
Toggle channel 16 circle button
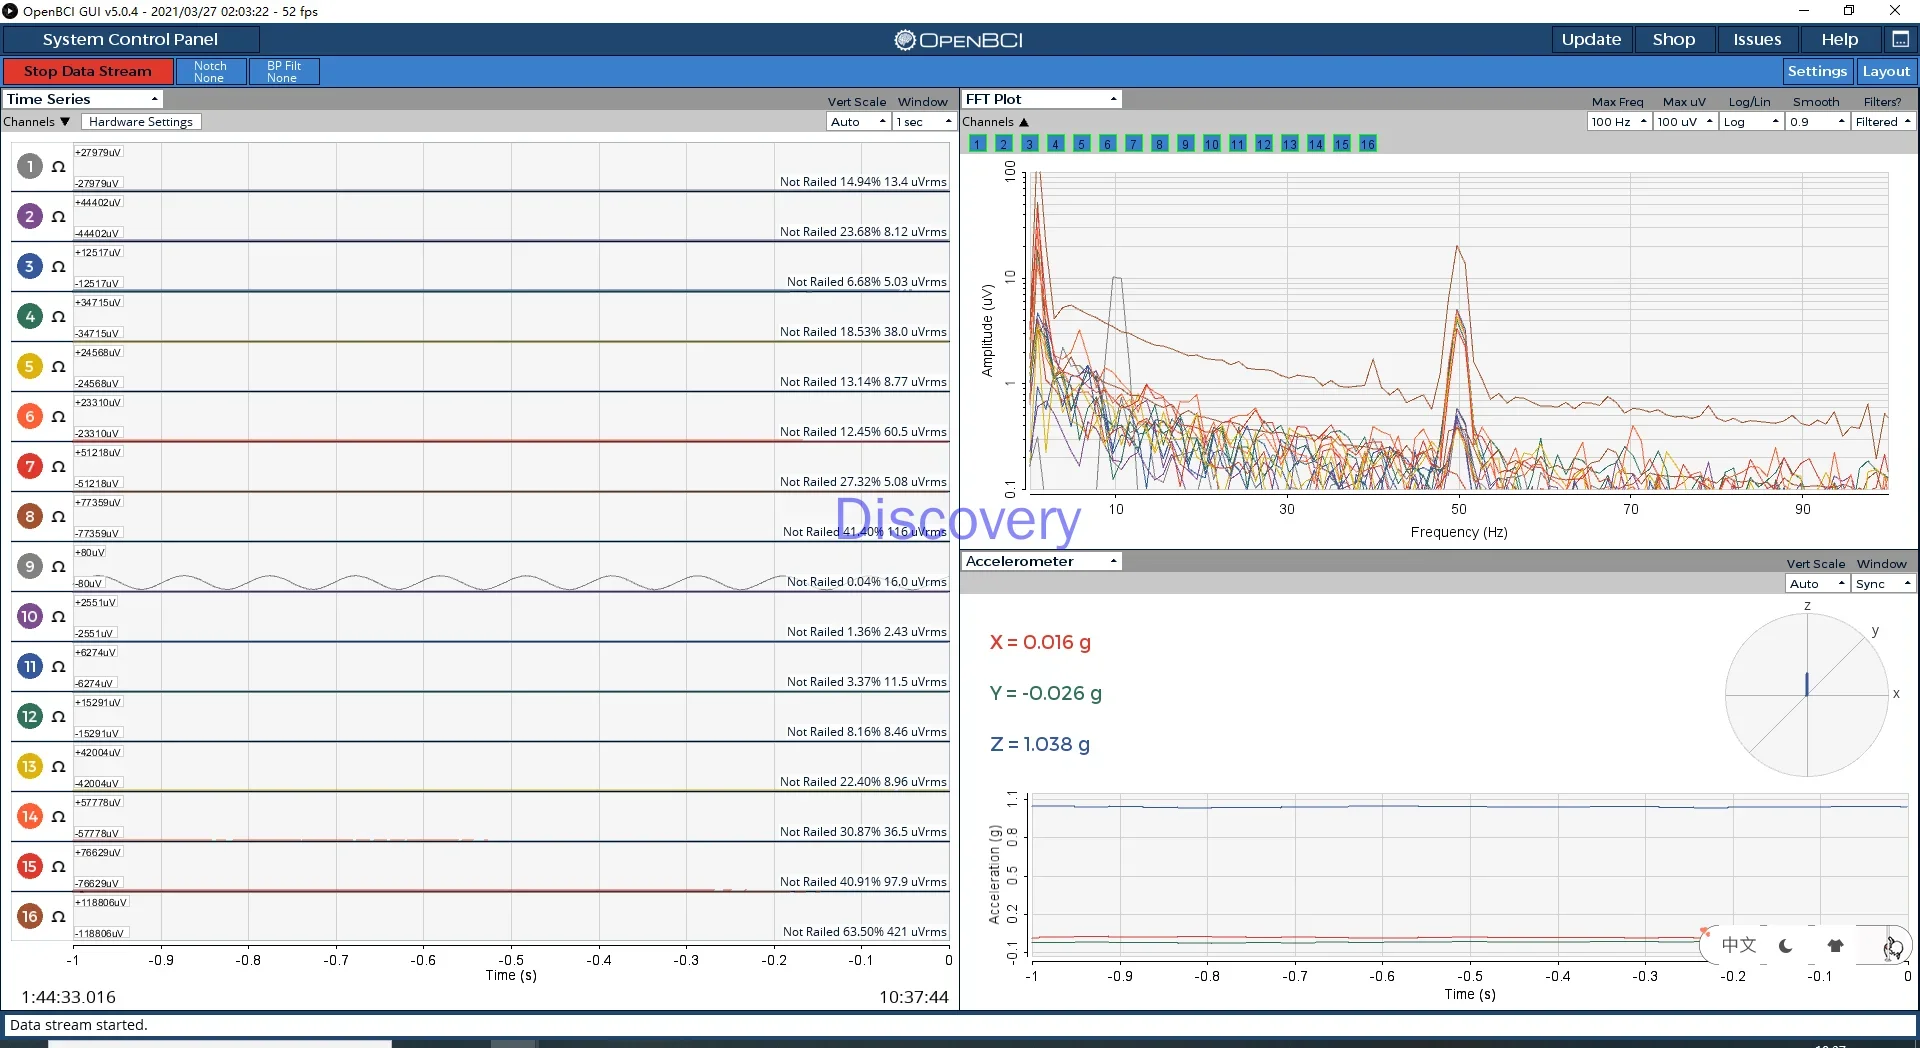pos(30,916)
